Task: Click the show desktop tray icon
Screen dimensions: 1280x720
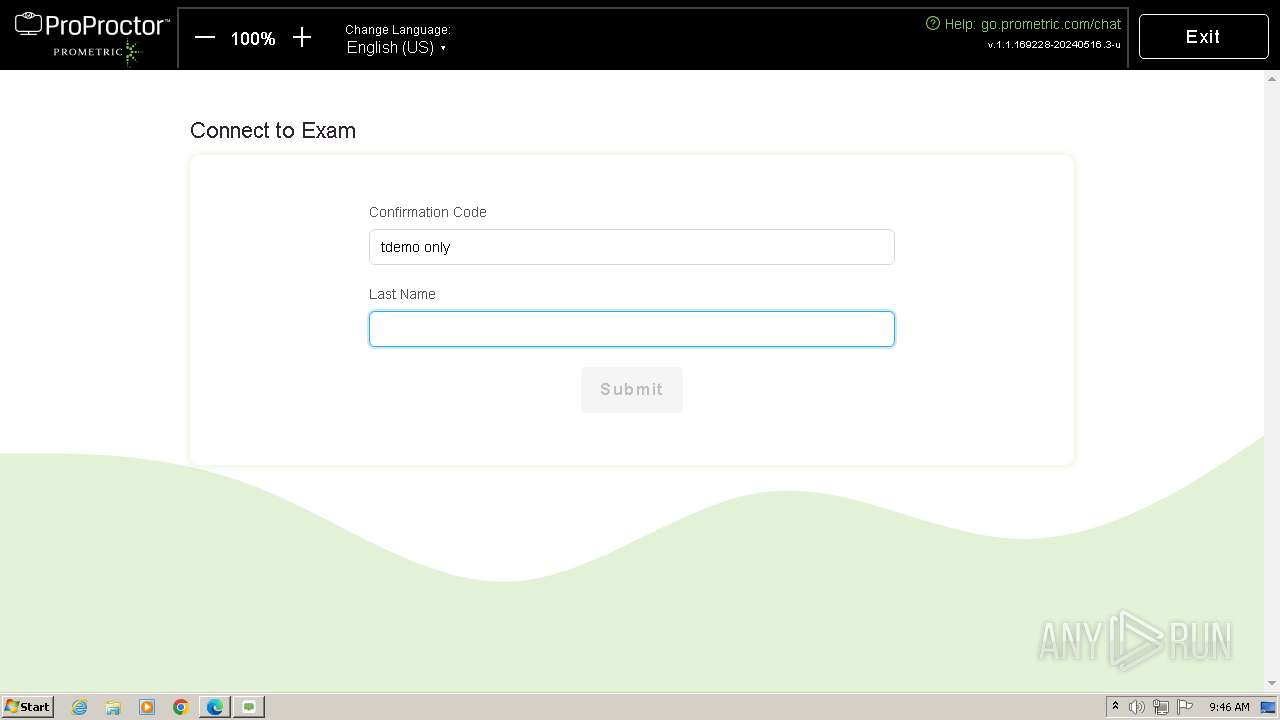Action: coord(1268,707)
